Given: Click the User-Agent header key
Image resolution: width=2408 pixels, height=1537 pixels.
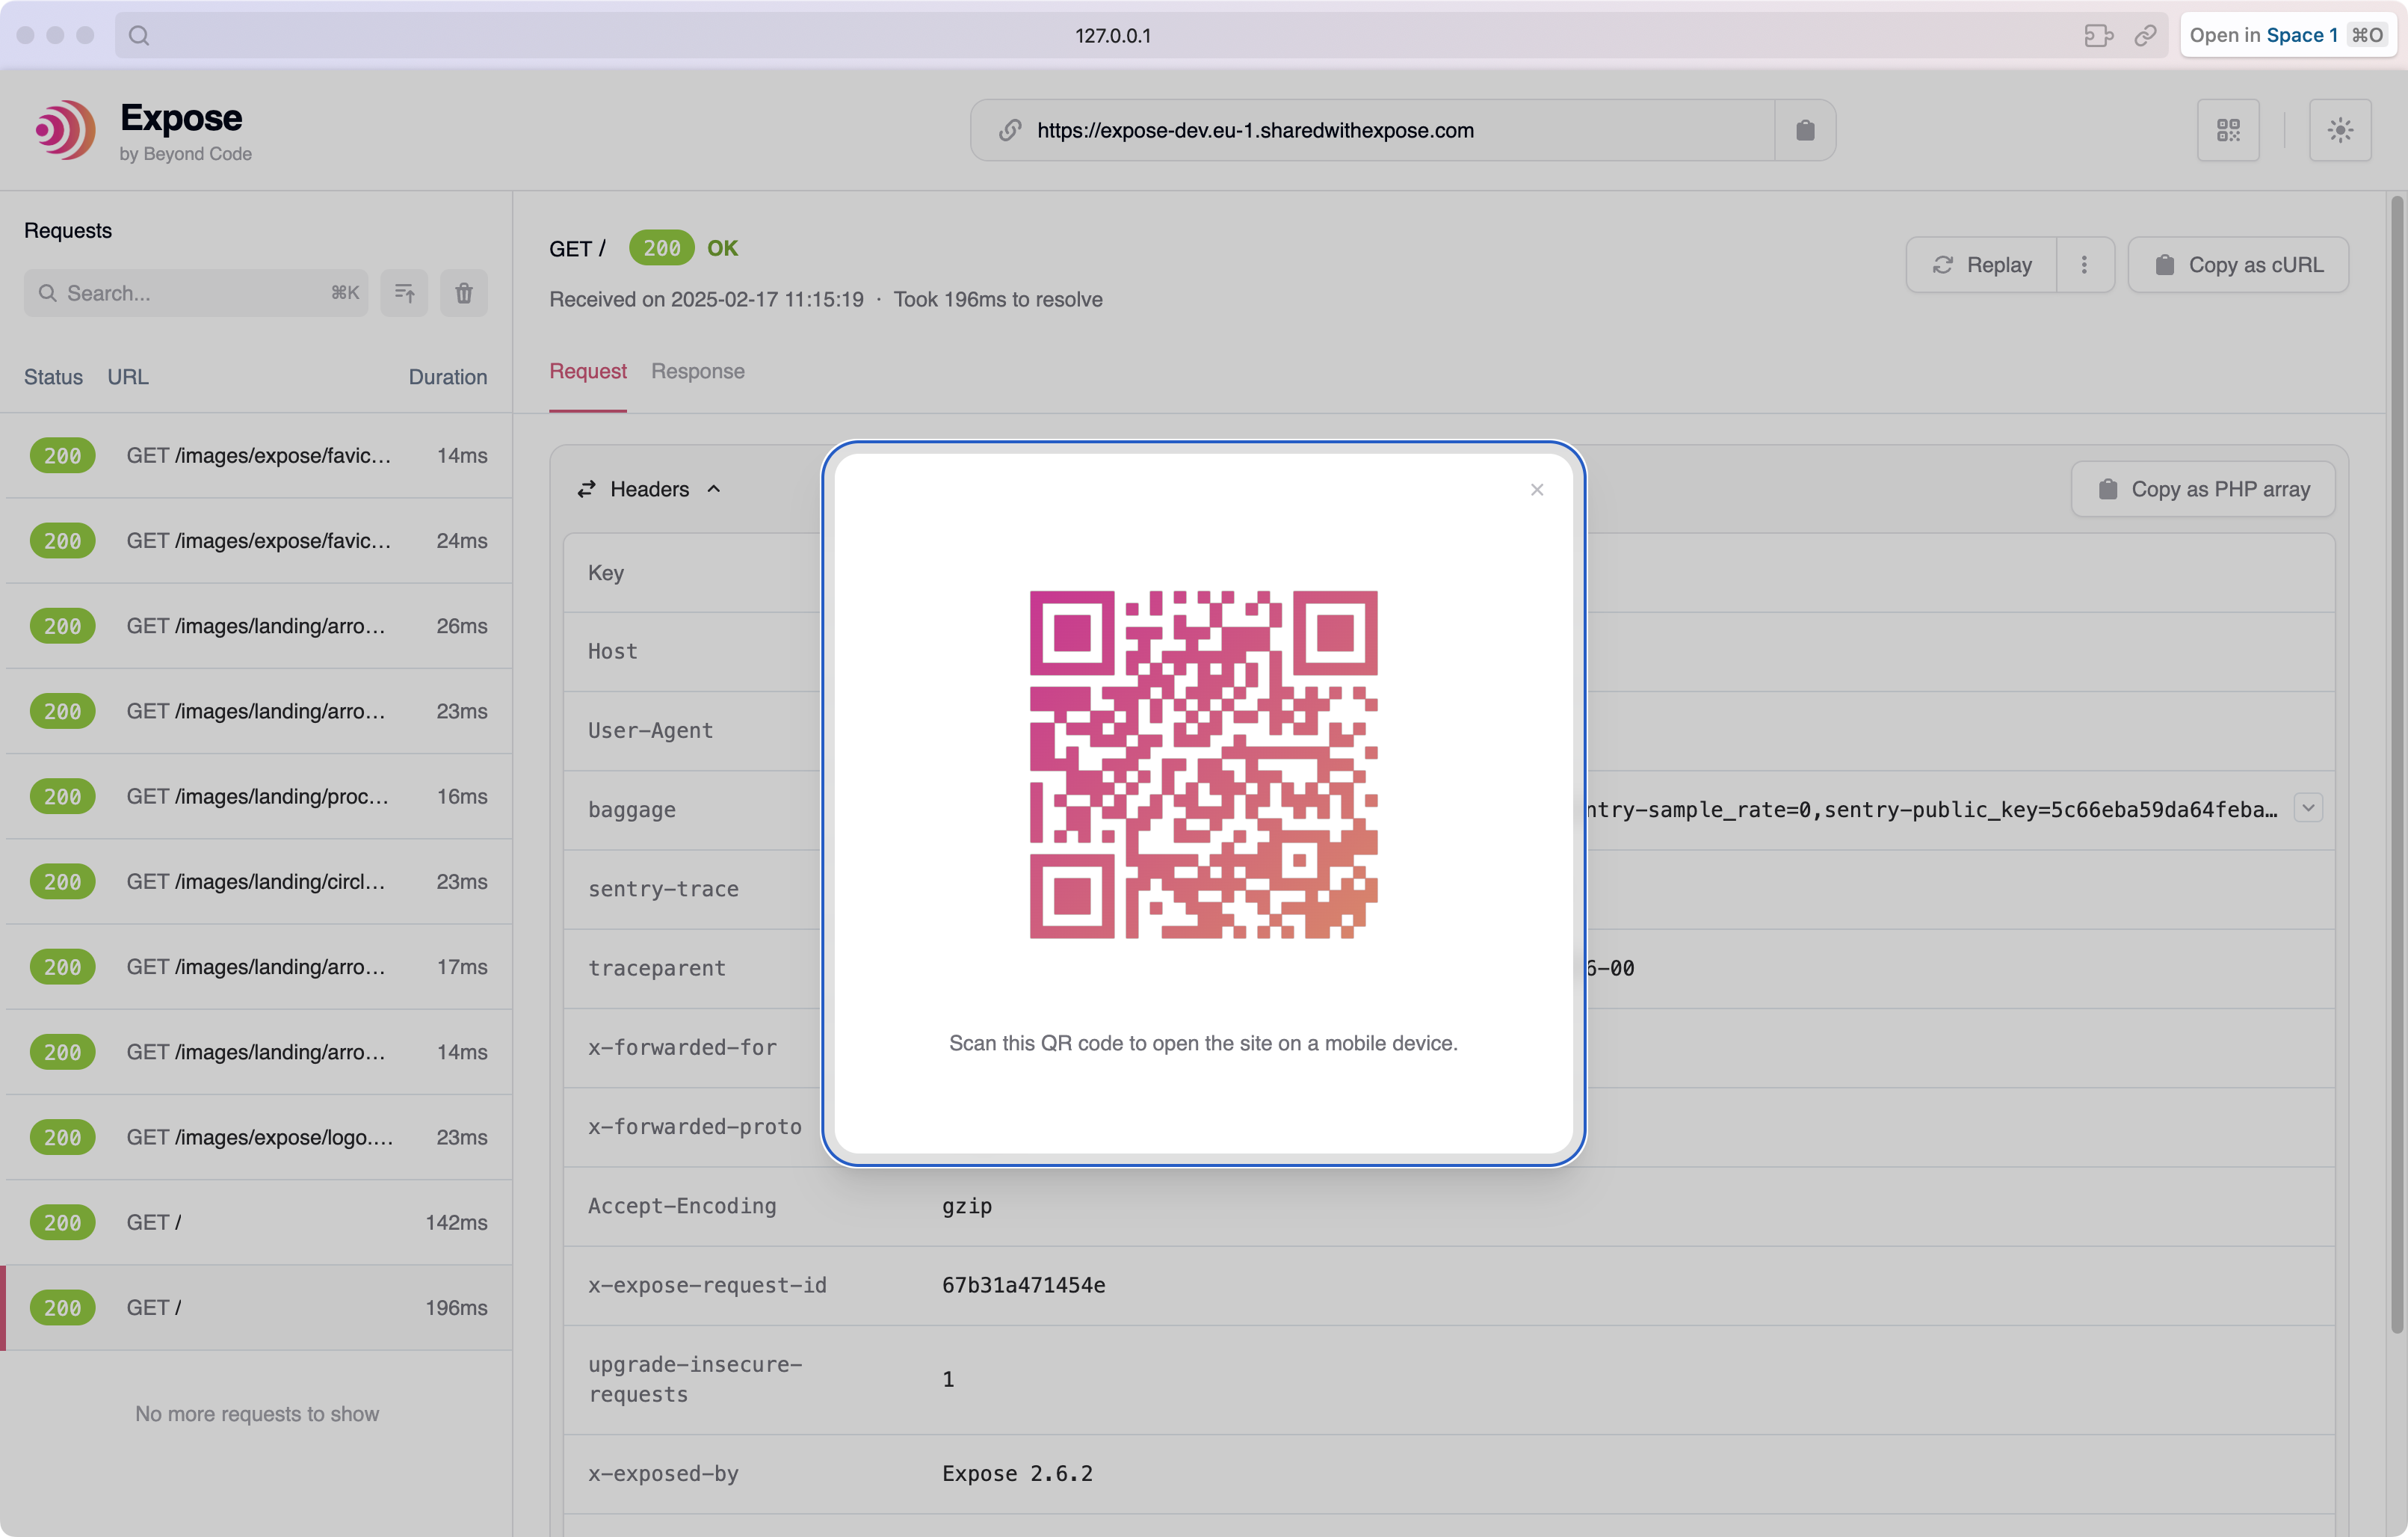Looking at the screenshot, I should pyautogui.click(x=650, y=731).
